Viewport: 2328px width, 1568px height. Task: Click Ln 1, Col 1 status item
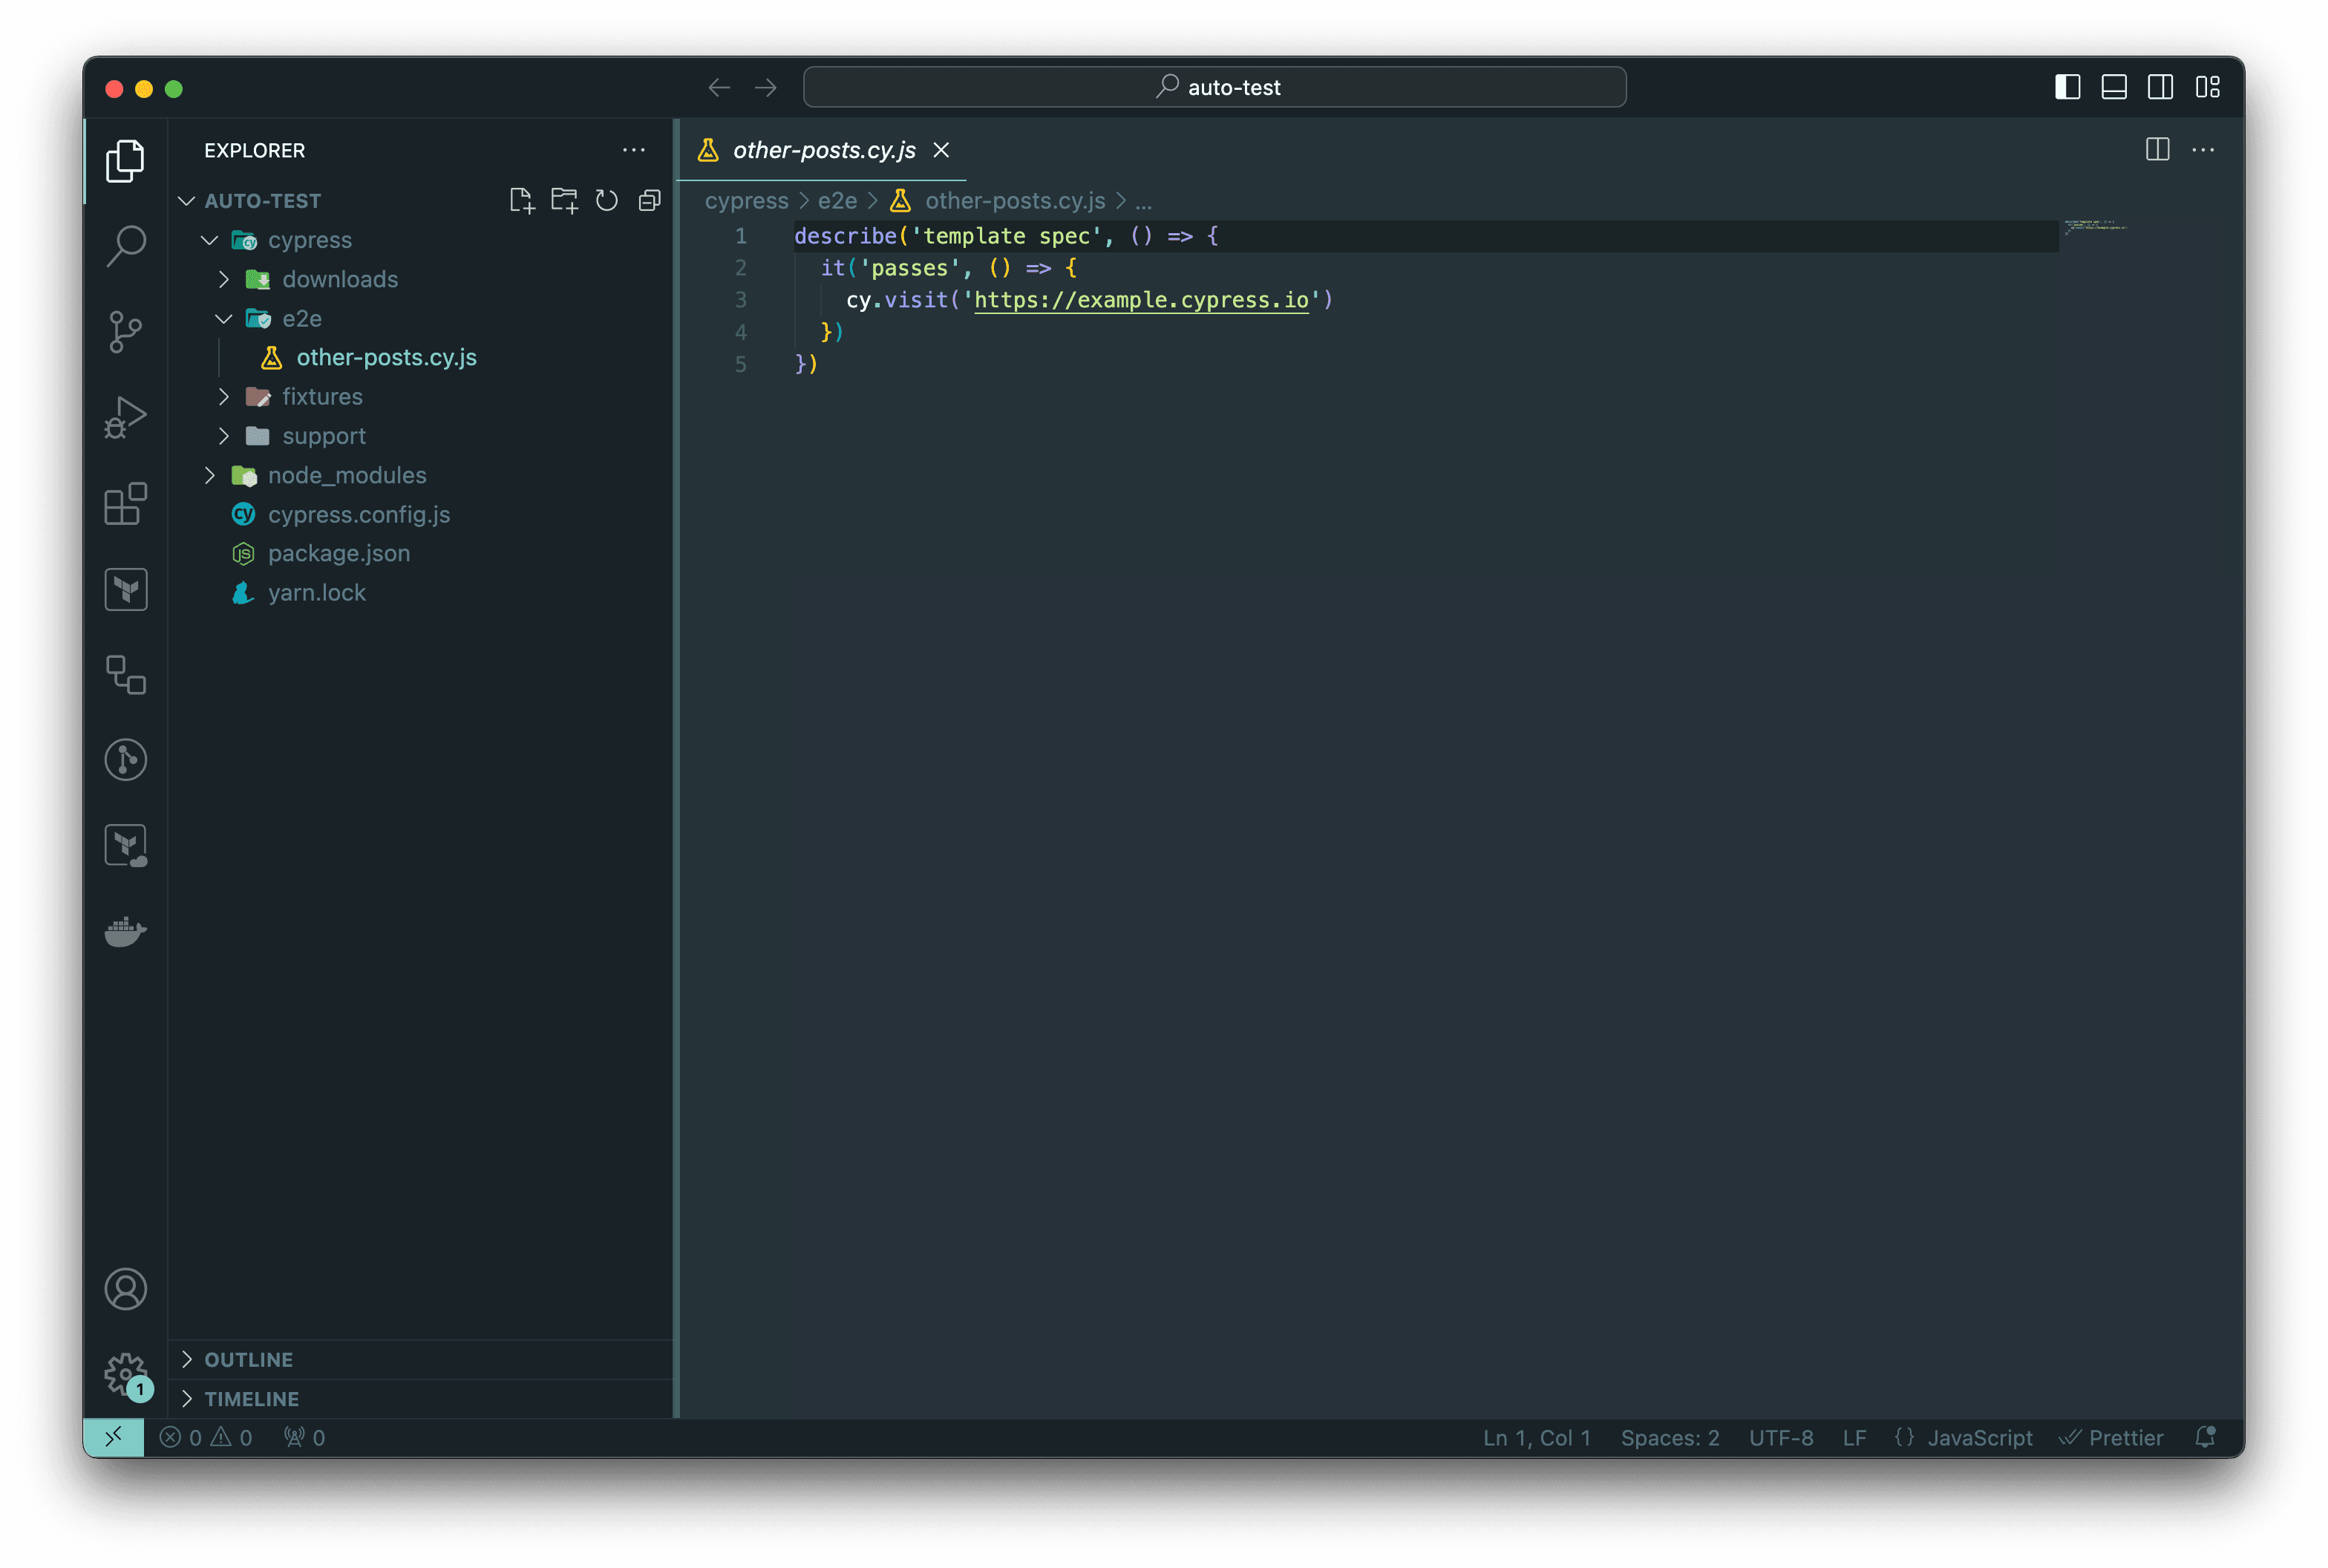[1536, 1437]
